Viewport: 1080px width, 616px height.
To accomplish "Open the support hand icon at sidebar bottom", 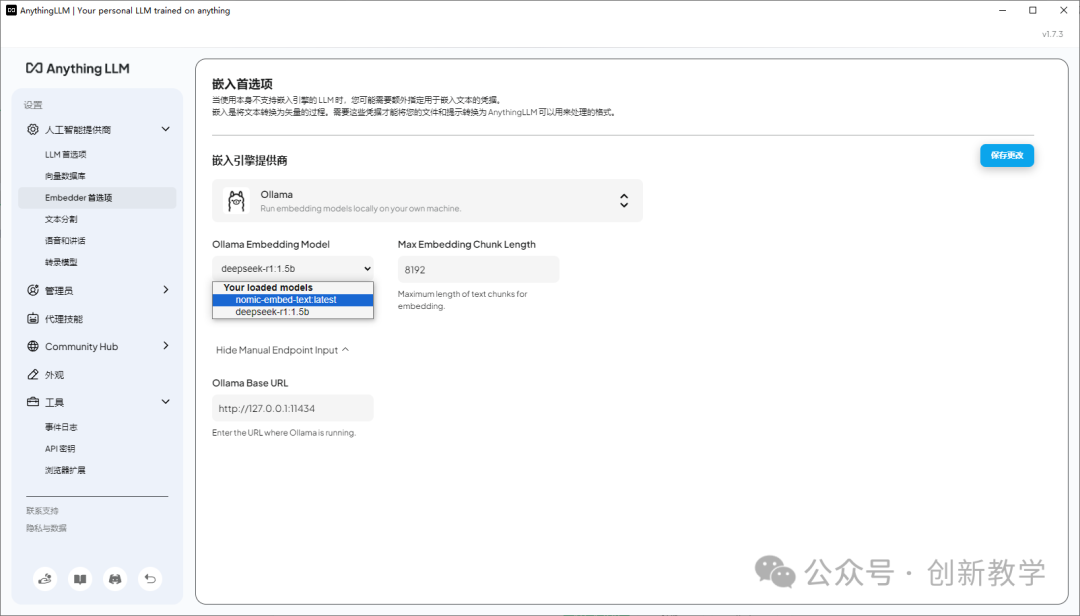I will [45, 579].
